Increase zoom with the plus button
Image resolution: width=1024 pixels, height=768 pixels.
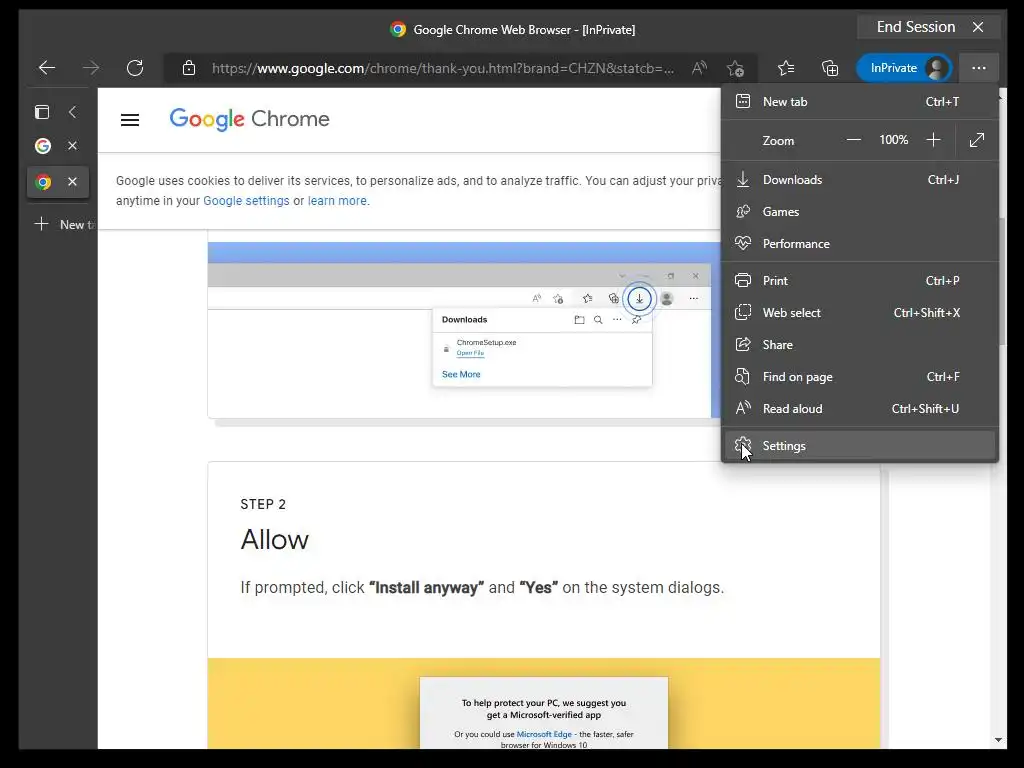click(933, 140)
